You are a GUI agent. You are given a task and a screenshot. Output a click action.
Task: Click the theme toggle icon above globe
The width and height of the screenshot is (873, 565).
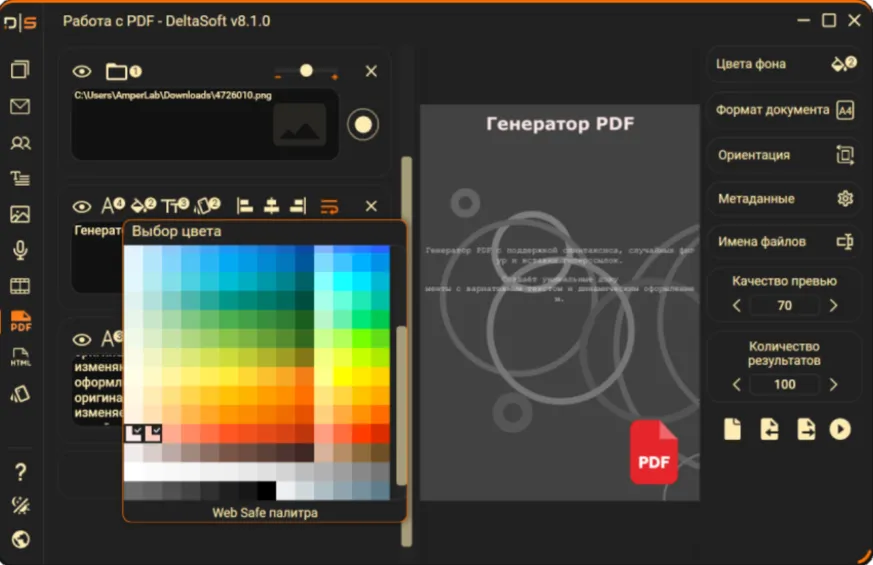click(x=21, y=505)
